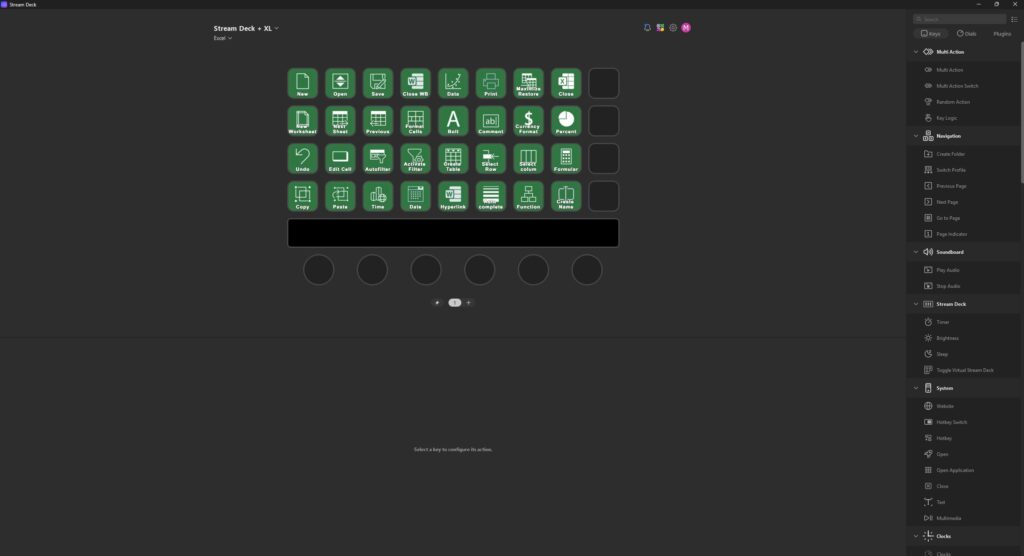Select the first dial below the touch strip
This screenshot has width=1024, height=556.
point(319,270)
